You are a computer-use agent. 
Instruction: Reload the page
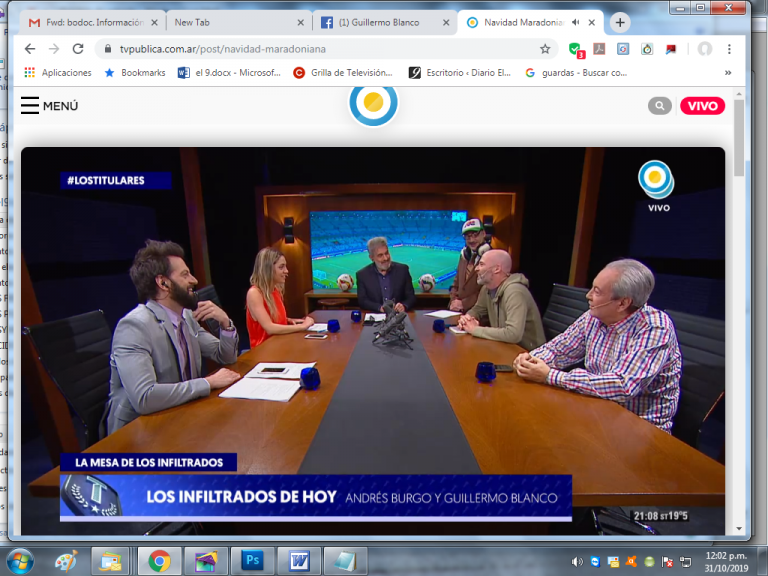tap(78, 48)
